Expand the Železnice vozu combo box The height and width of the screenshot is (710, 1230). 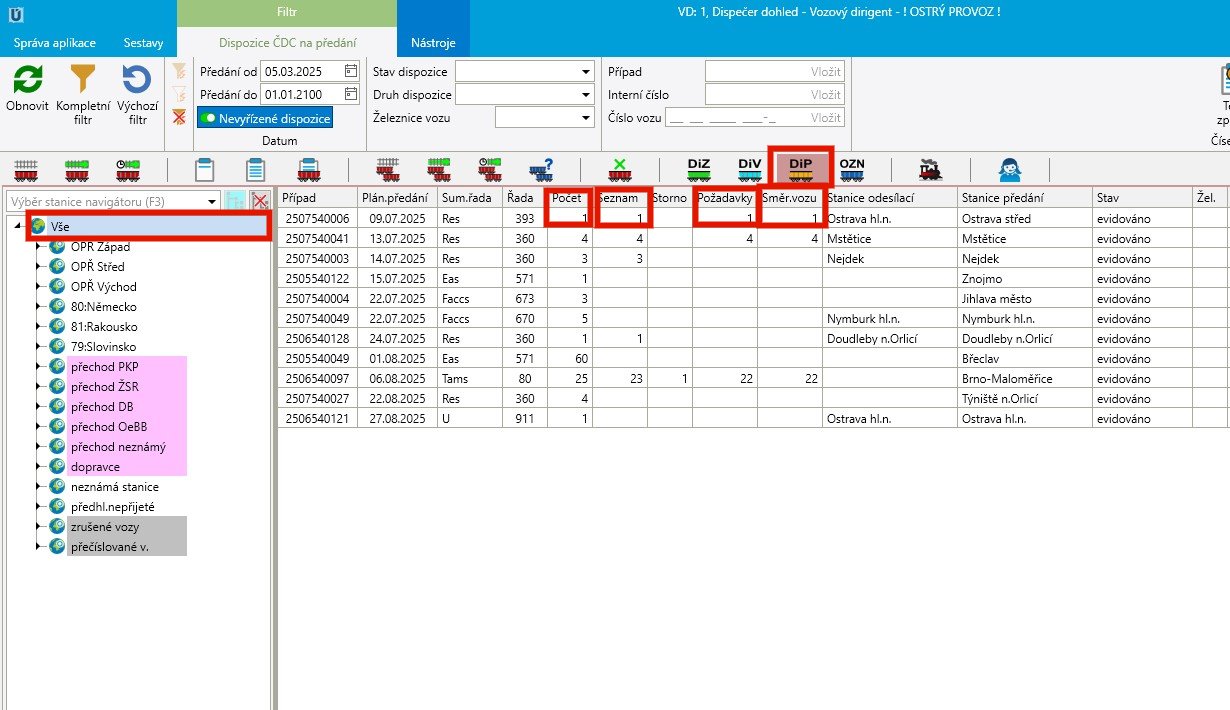coord(586,118)
